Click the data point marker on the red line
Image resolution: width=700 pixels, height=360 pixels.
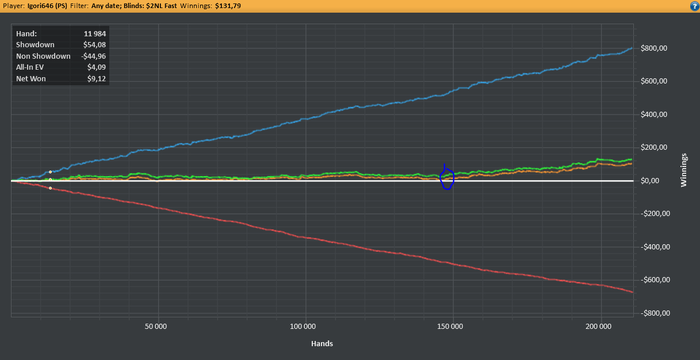[x=50, y=188]
